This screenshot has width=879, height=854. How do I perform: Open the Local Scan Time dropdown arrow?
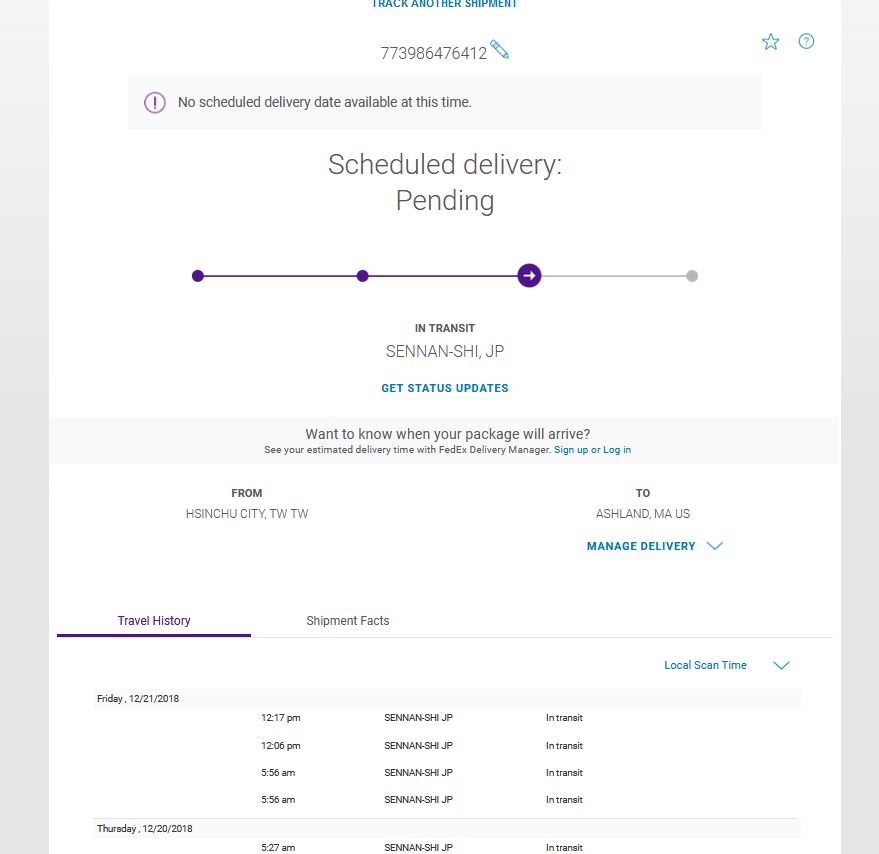point(781,665)
